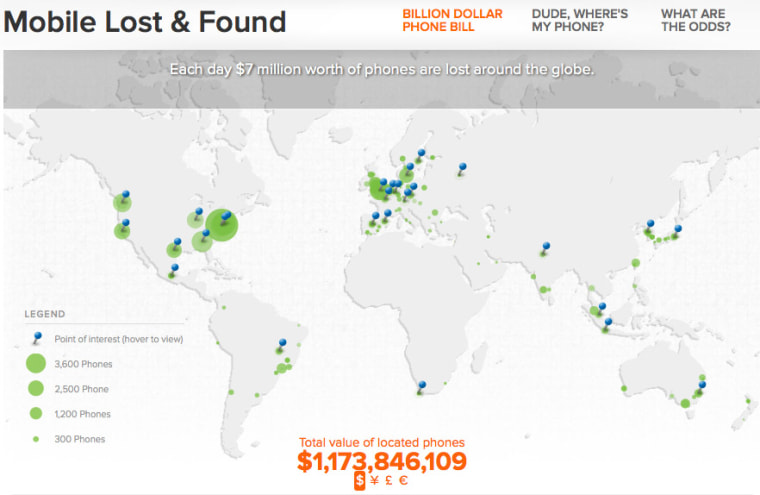
Task: Switch currency to euro symbol
Action: click(x=402, y=481)
